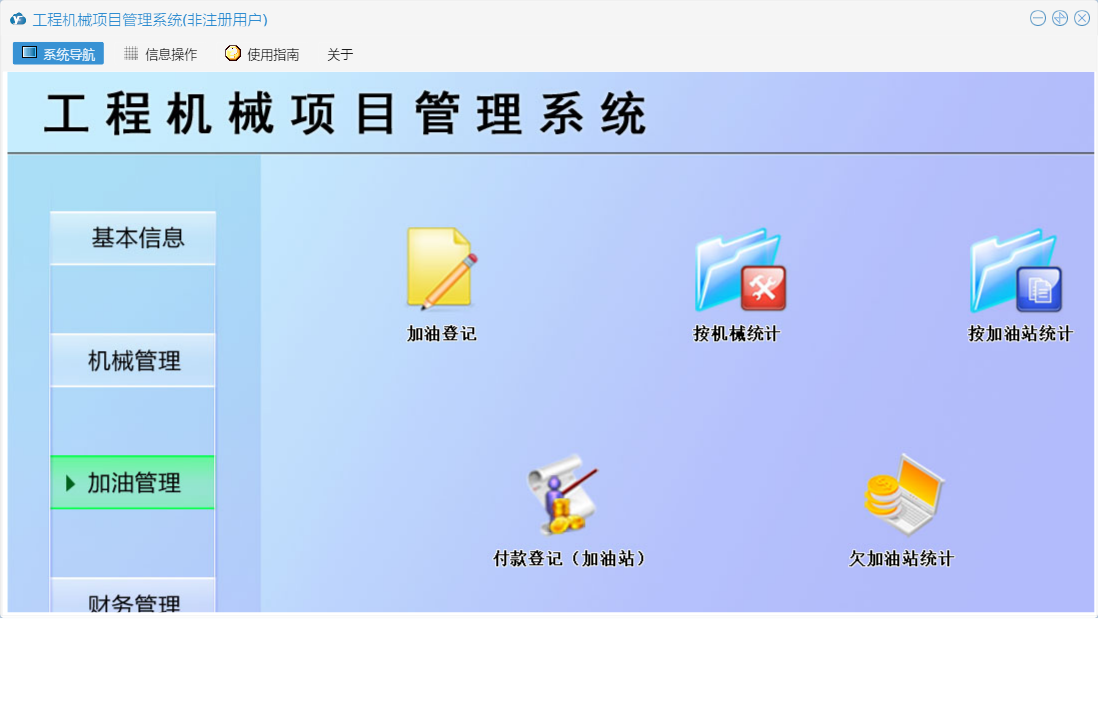Screen dimensions: 1098x719
Task: Click the 系统导航 monitor icon
Action: point(29,53)
